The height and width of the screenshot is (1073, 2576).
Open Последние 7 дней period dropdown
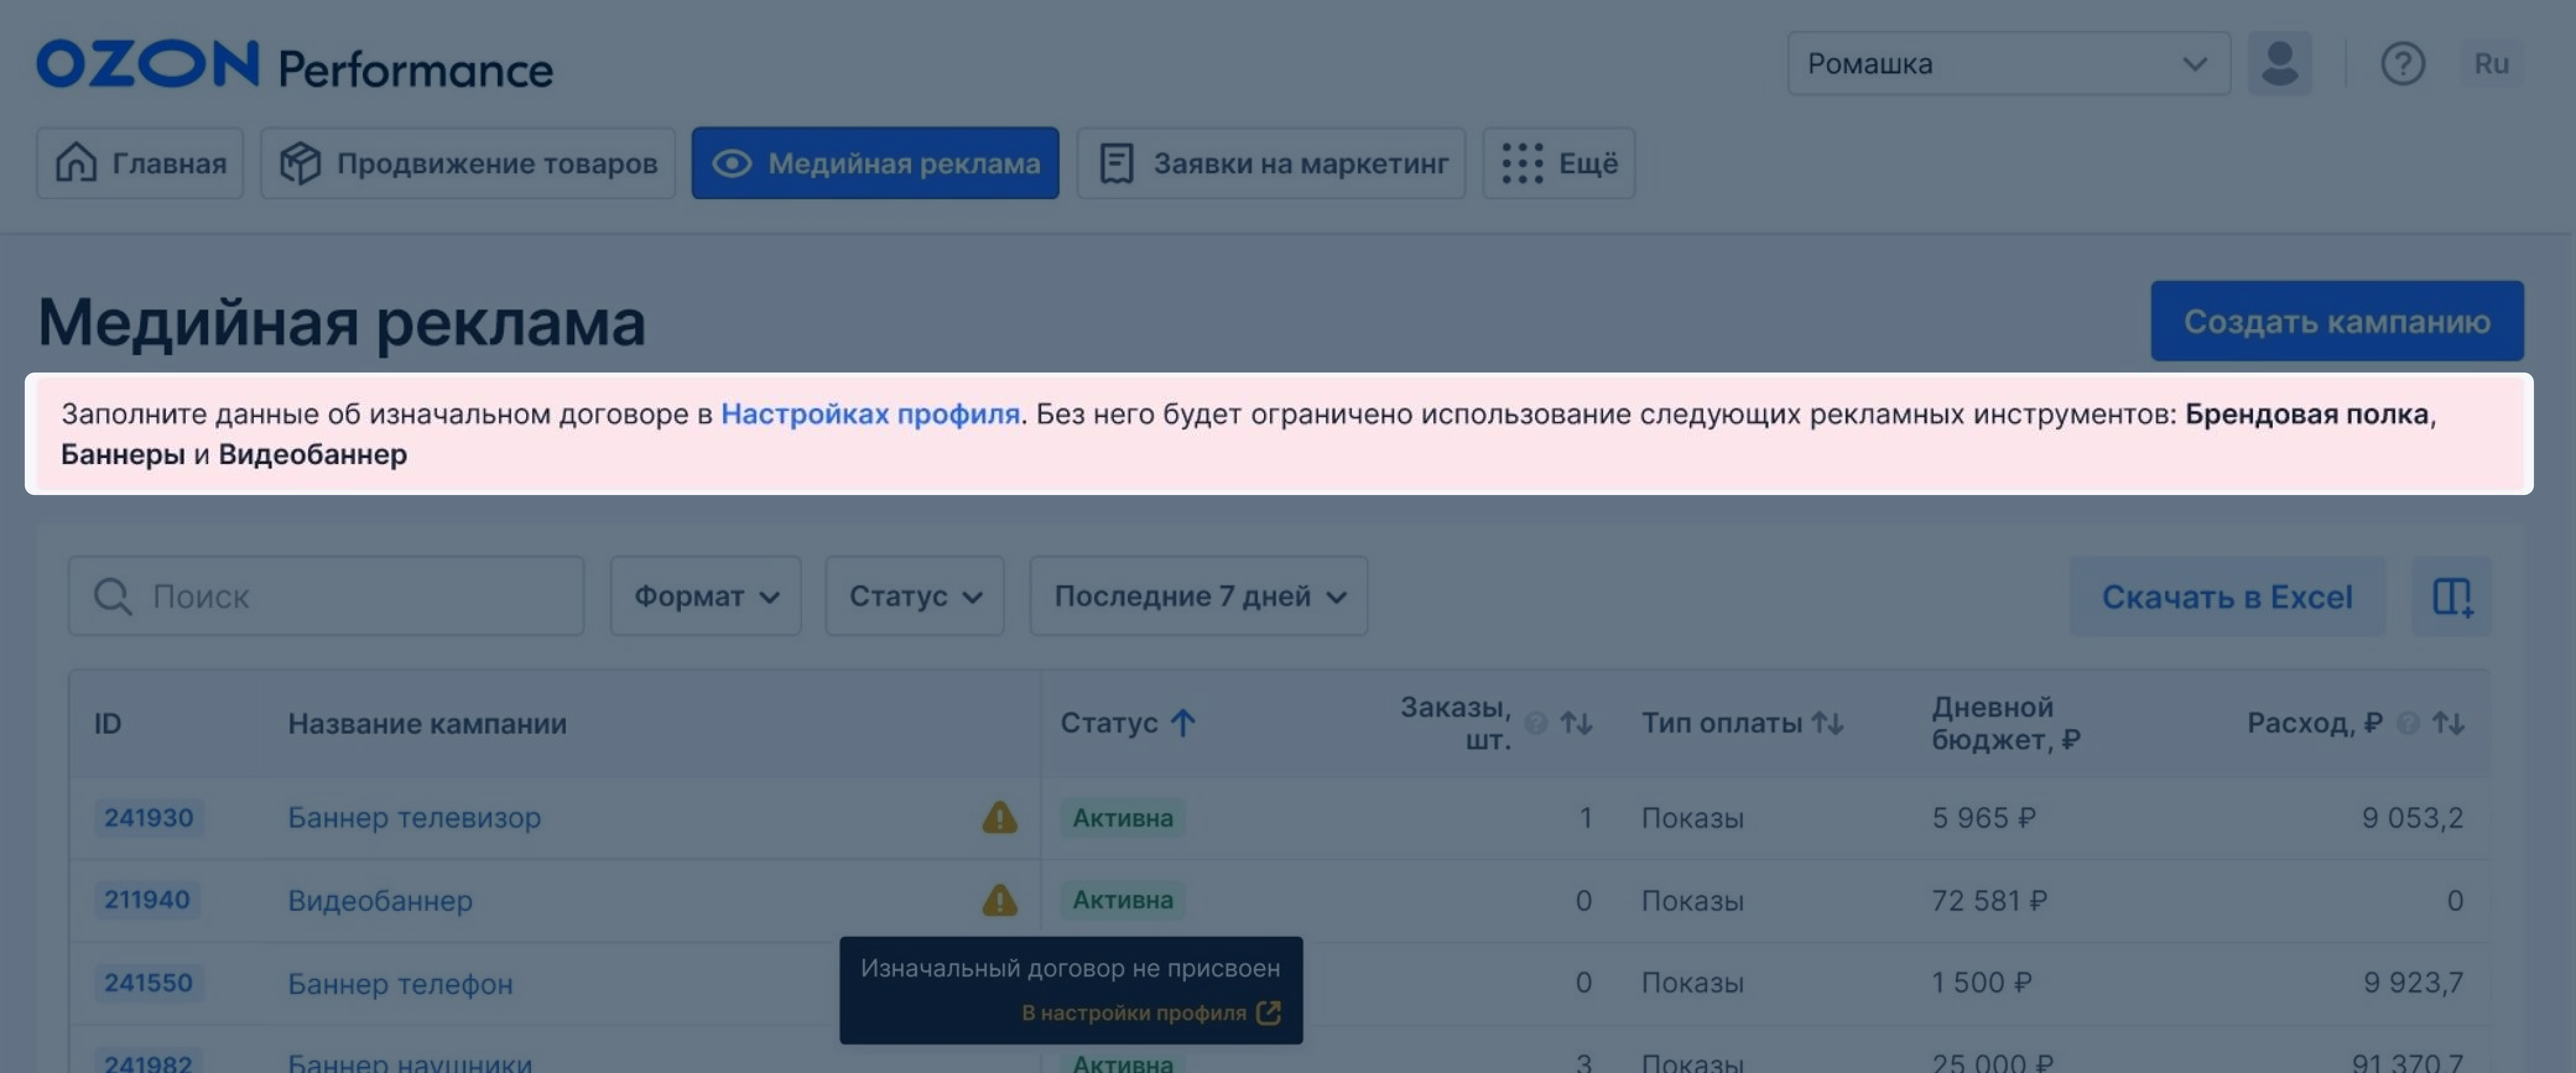click(1199, 596)
